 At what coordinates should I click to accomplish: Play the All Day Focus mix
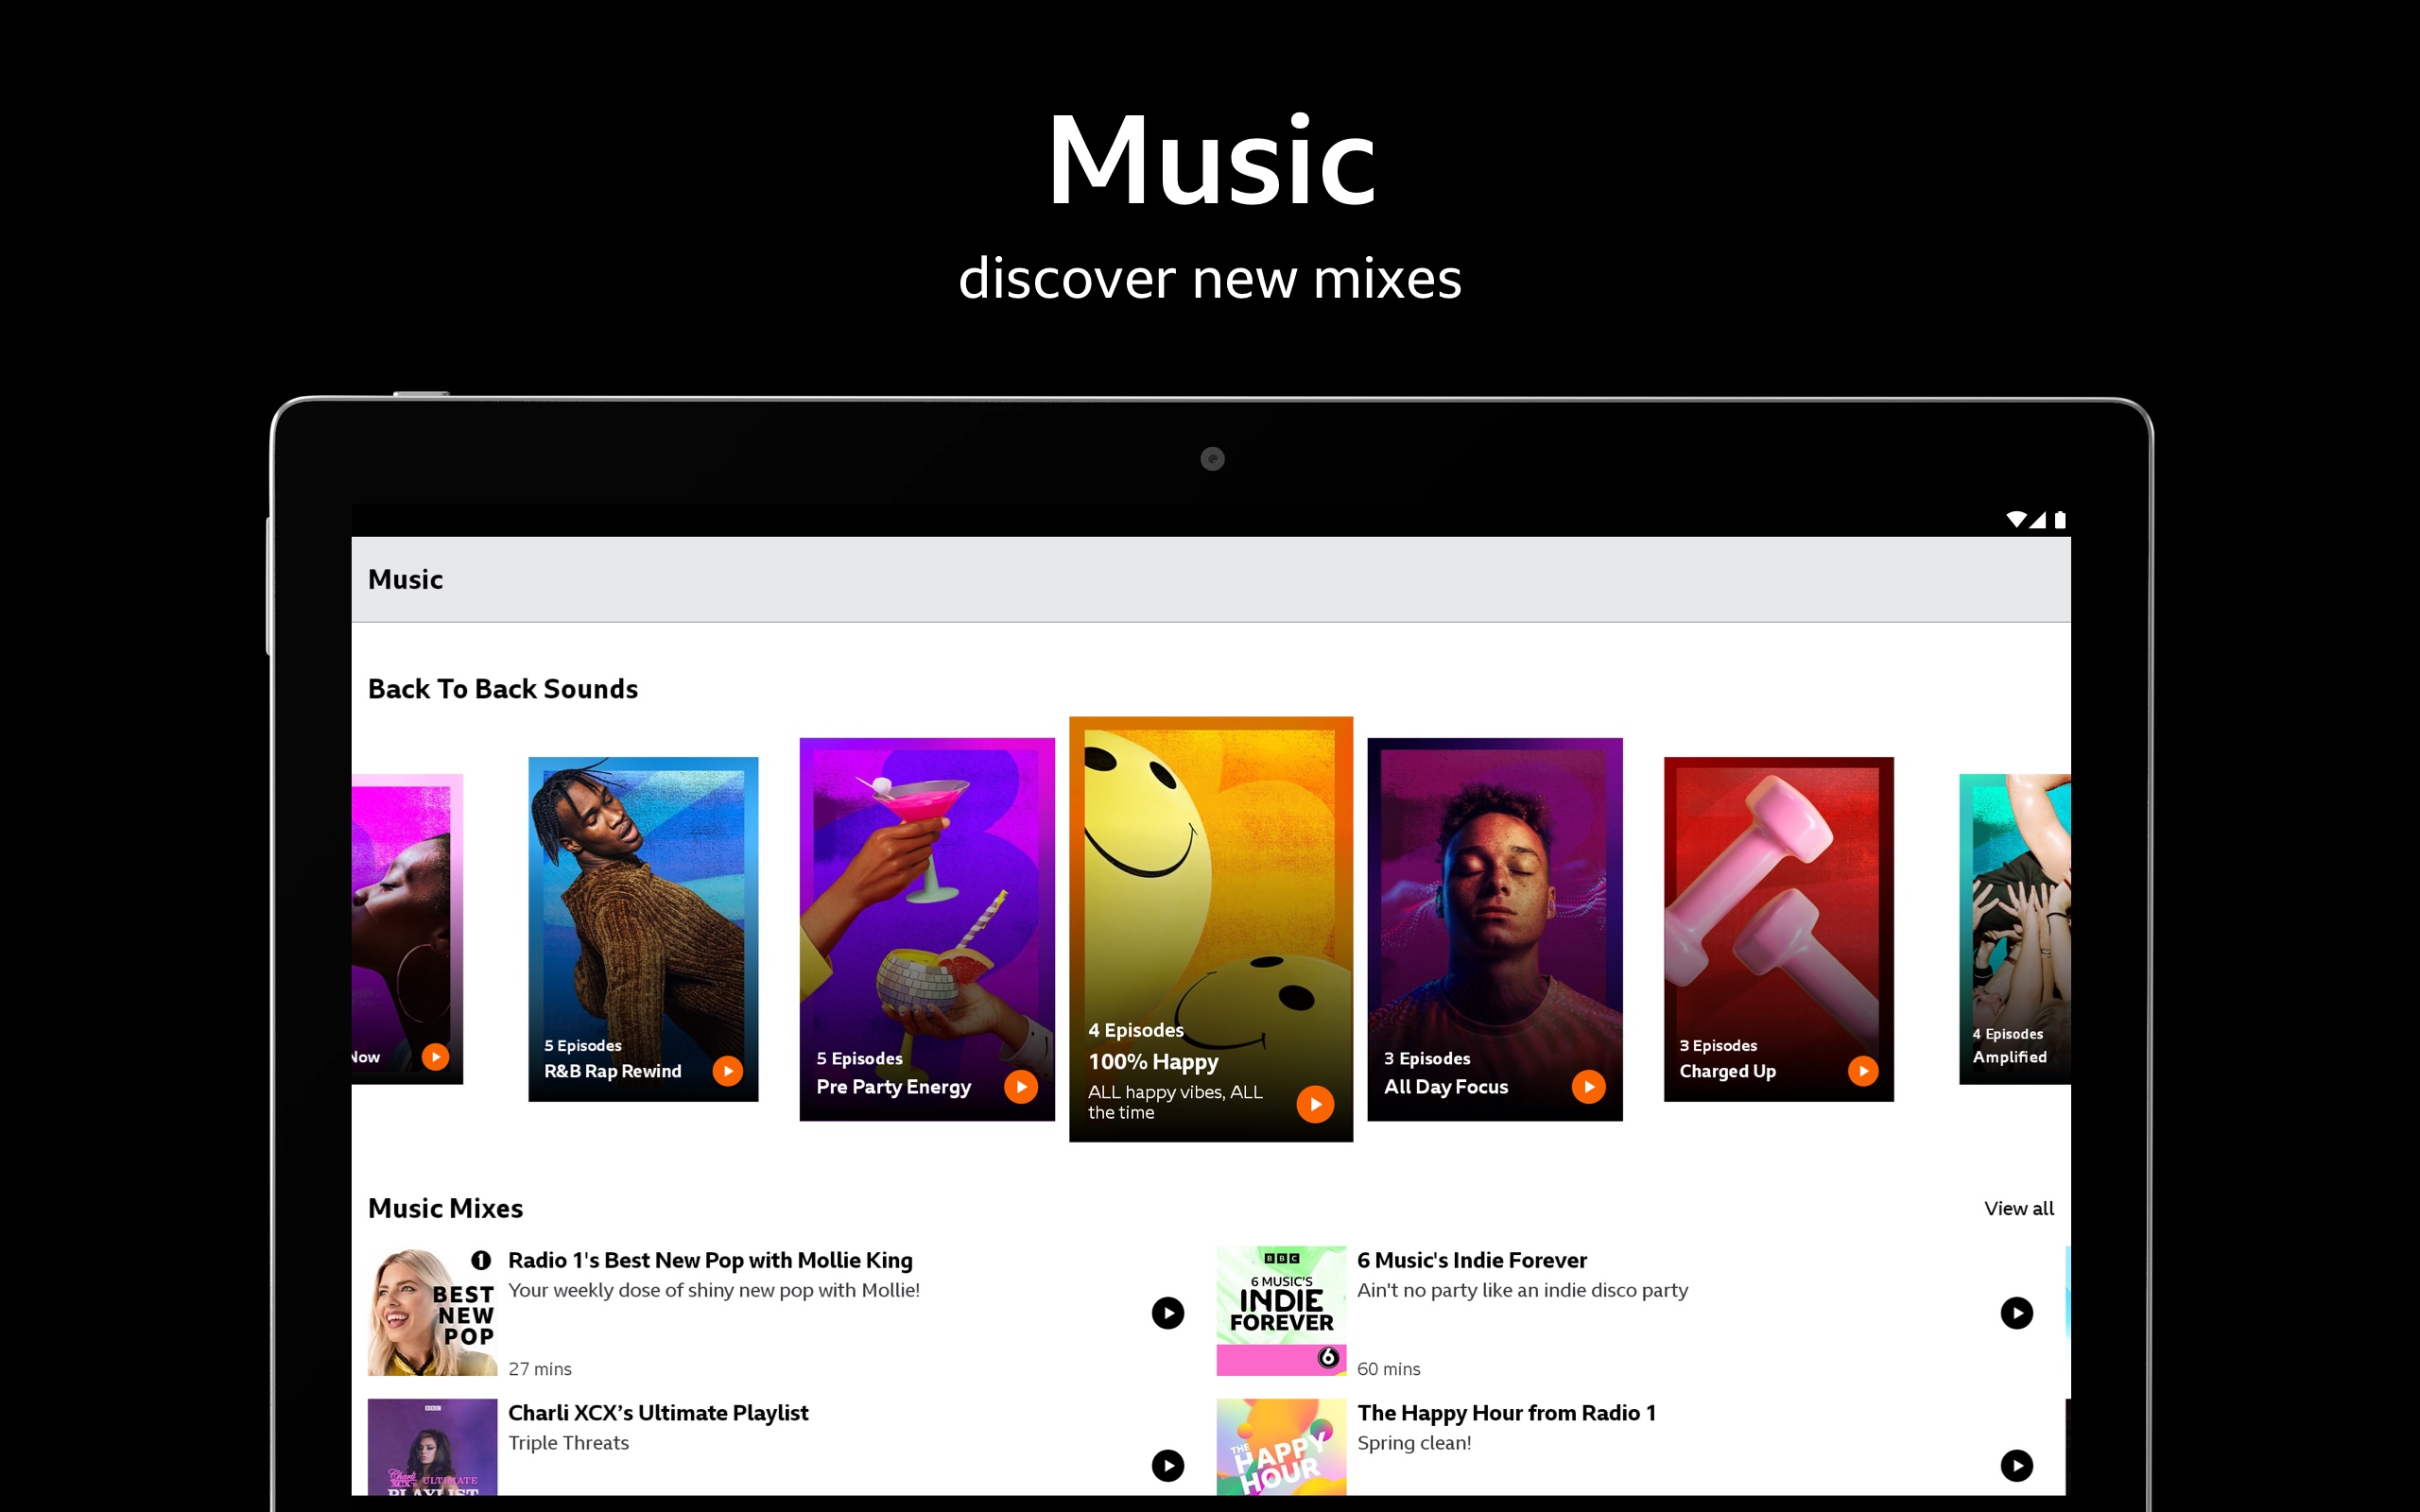(1589, 1086)
